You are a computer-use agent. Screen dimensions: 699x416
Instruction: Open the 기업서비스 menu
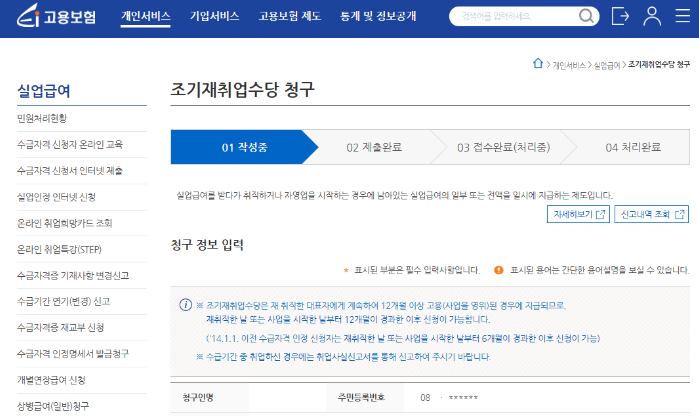[214, 17]
